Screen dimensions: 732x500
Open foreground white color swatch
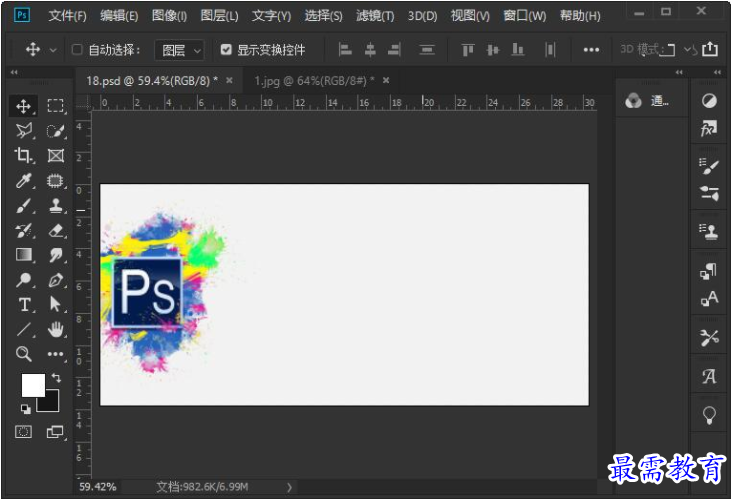tap(33, 385)
